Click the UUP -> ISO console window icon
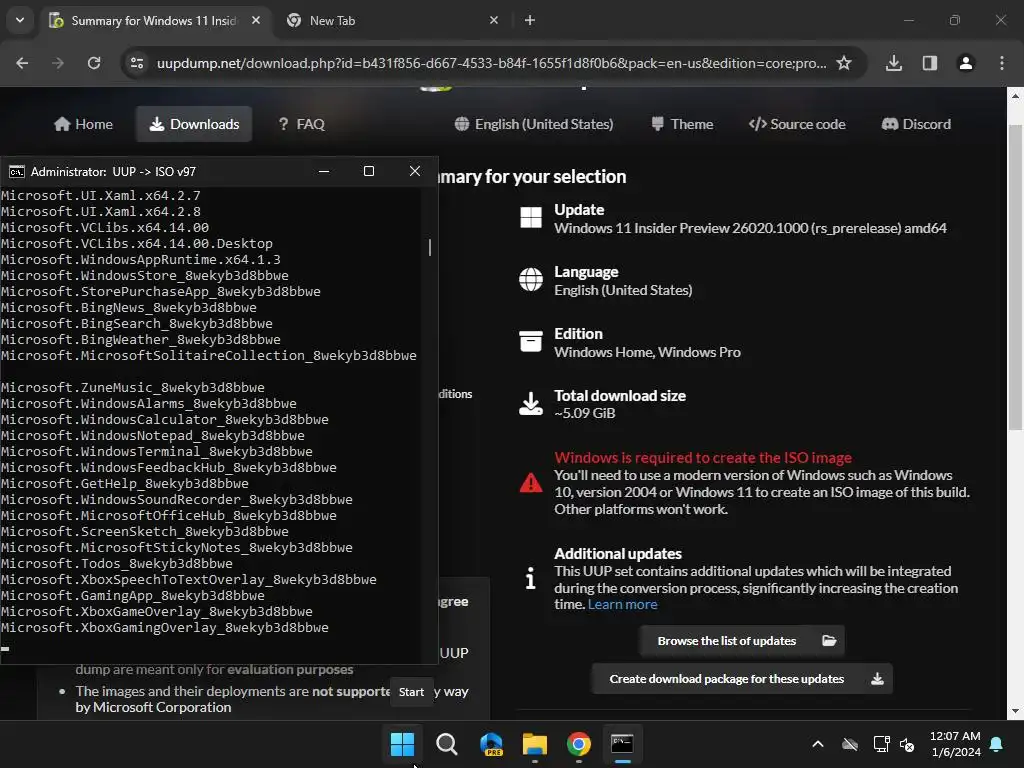This screenshot has width=1024, height=768. coord(16,172)
